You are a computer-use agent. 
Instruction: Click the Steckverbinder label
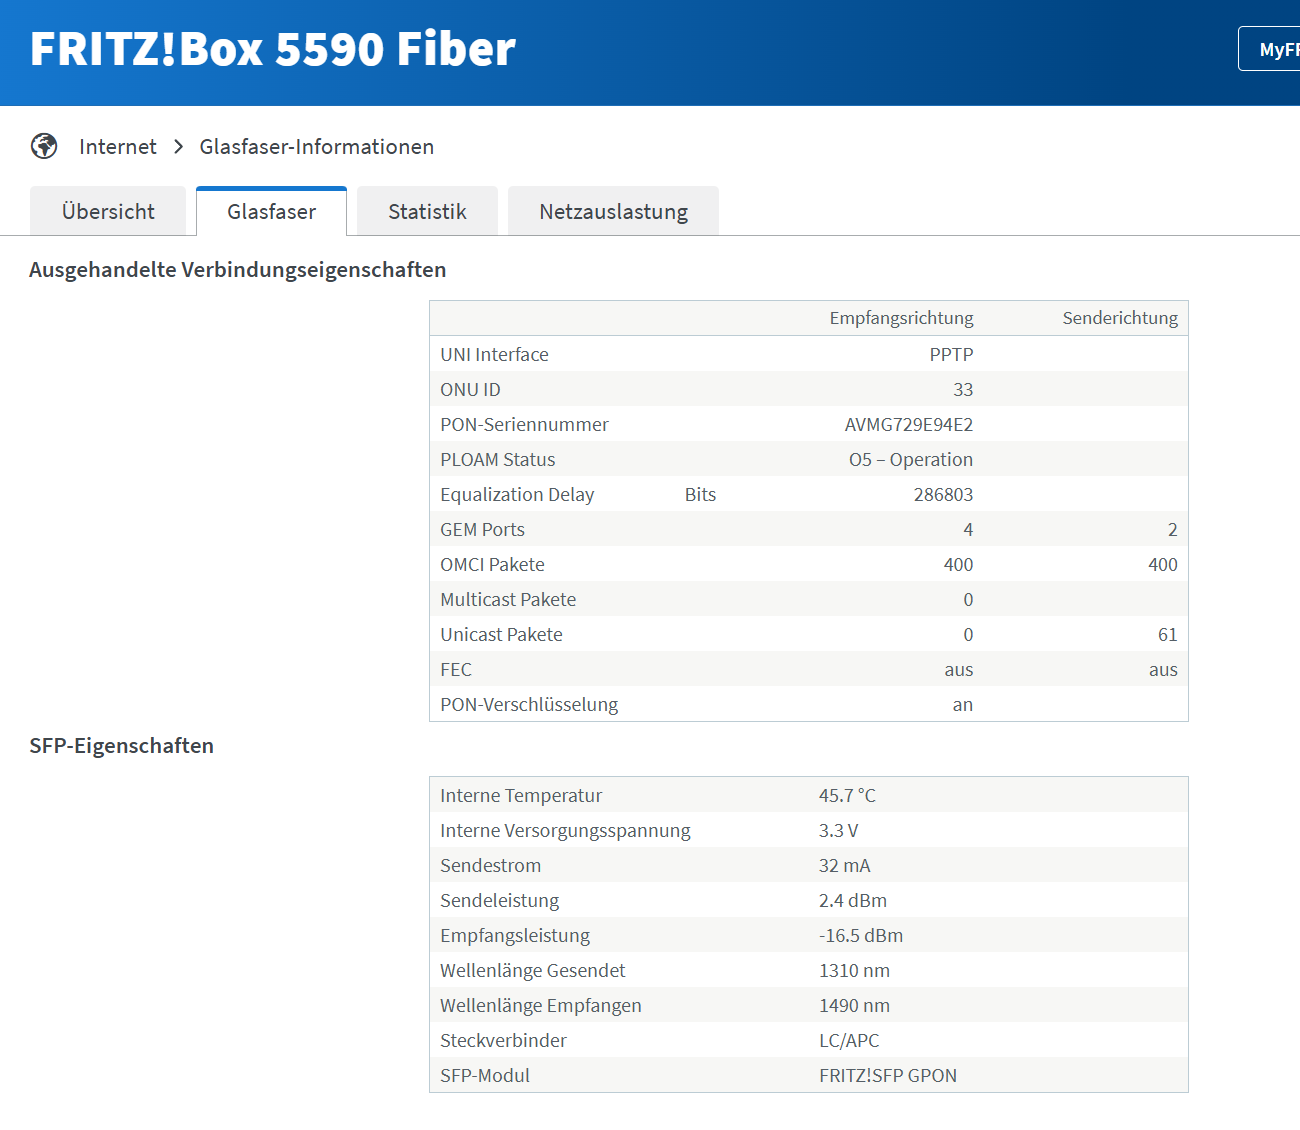pos(503,1041)
